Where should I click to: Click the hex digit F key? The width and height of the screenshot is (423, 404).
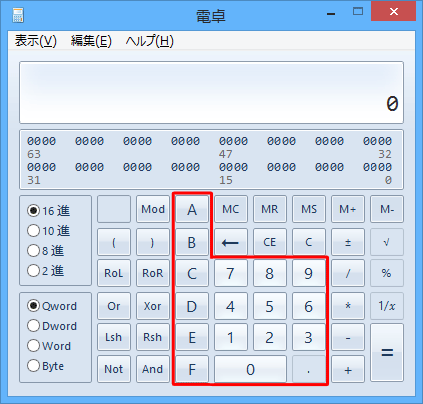tap(192, 369)
